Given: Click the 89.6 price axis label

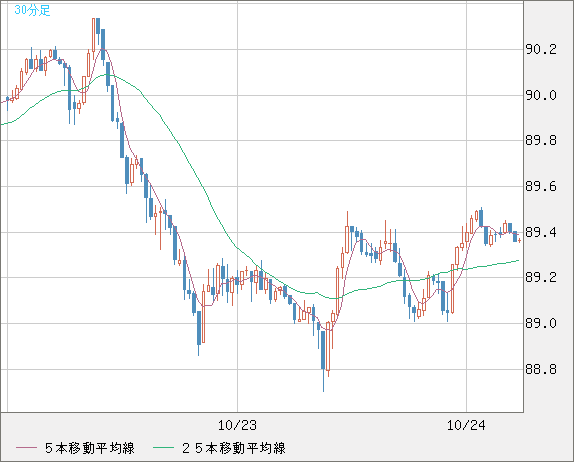Looking at the screenshot, I should pyautogui.click(x=541, y=187).
